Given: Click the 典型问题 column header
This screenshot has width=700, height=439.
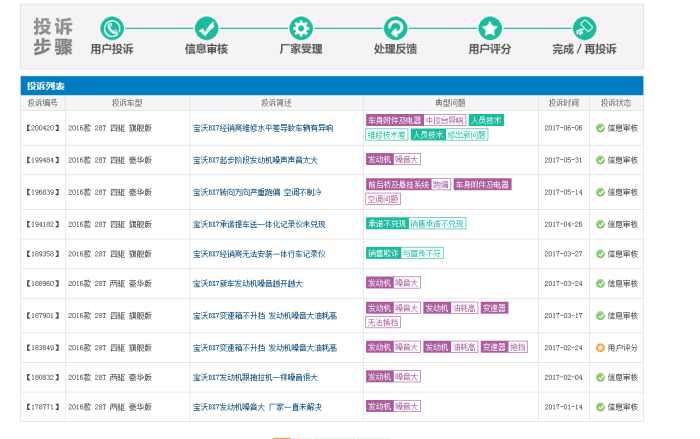Looking at the screenshot, I should [450, 103].
